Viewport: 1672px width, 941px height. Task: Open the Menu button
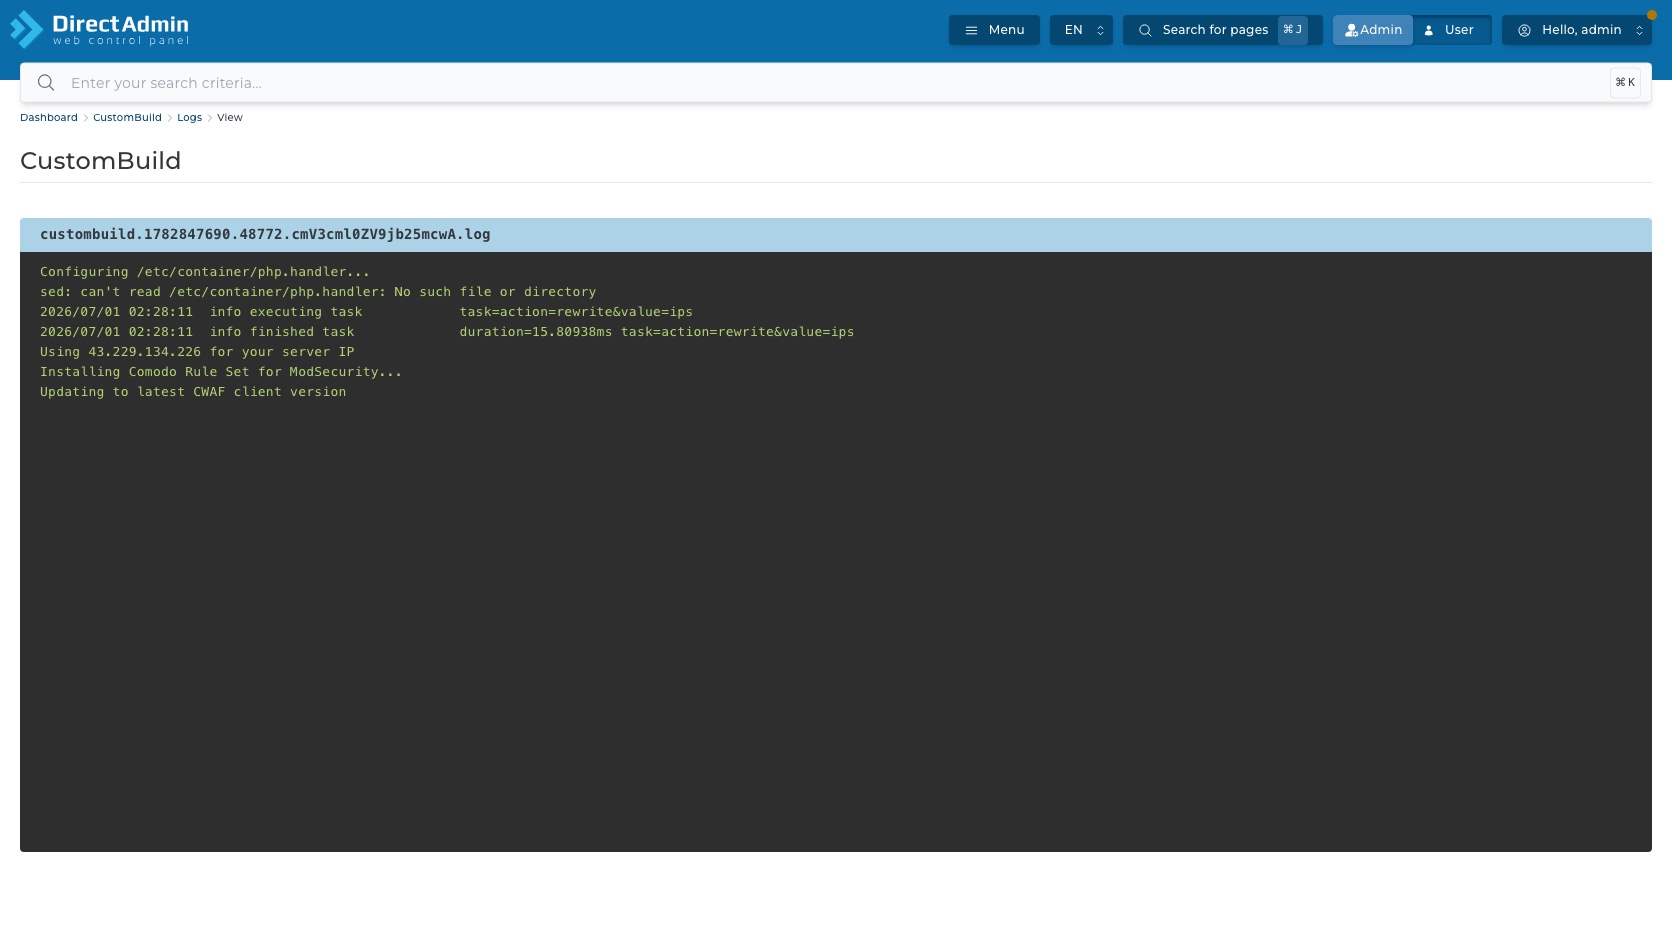994,30
